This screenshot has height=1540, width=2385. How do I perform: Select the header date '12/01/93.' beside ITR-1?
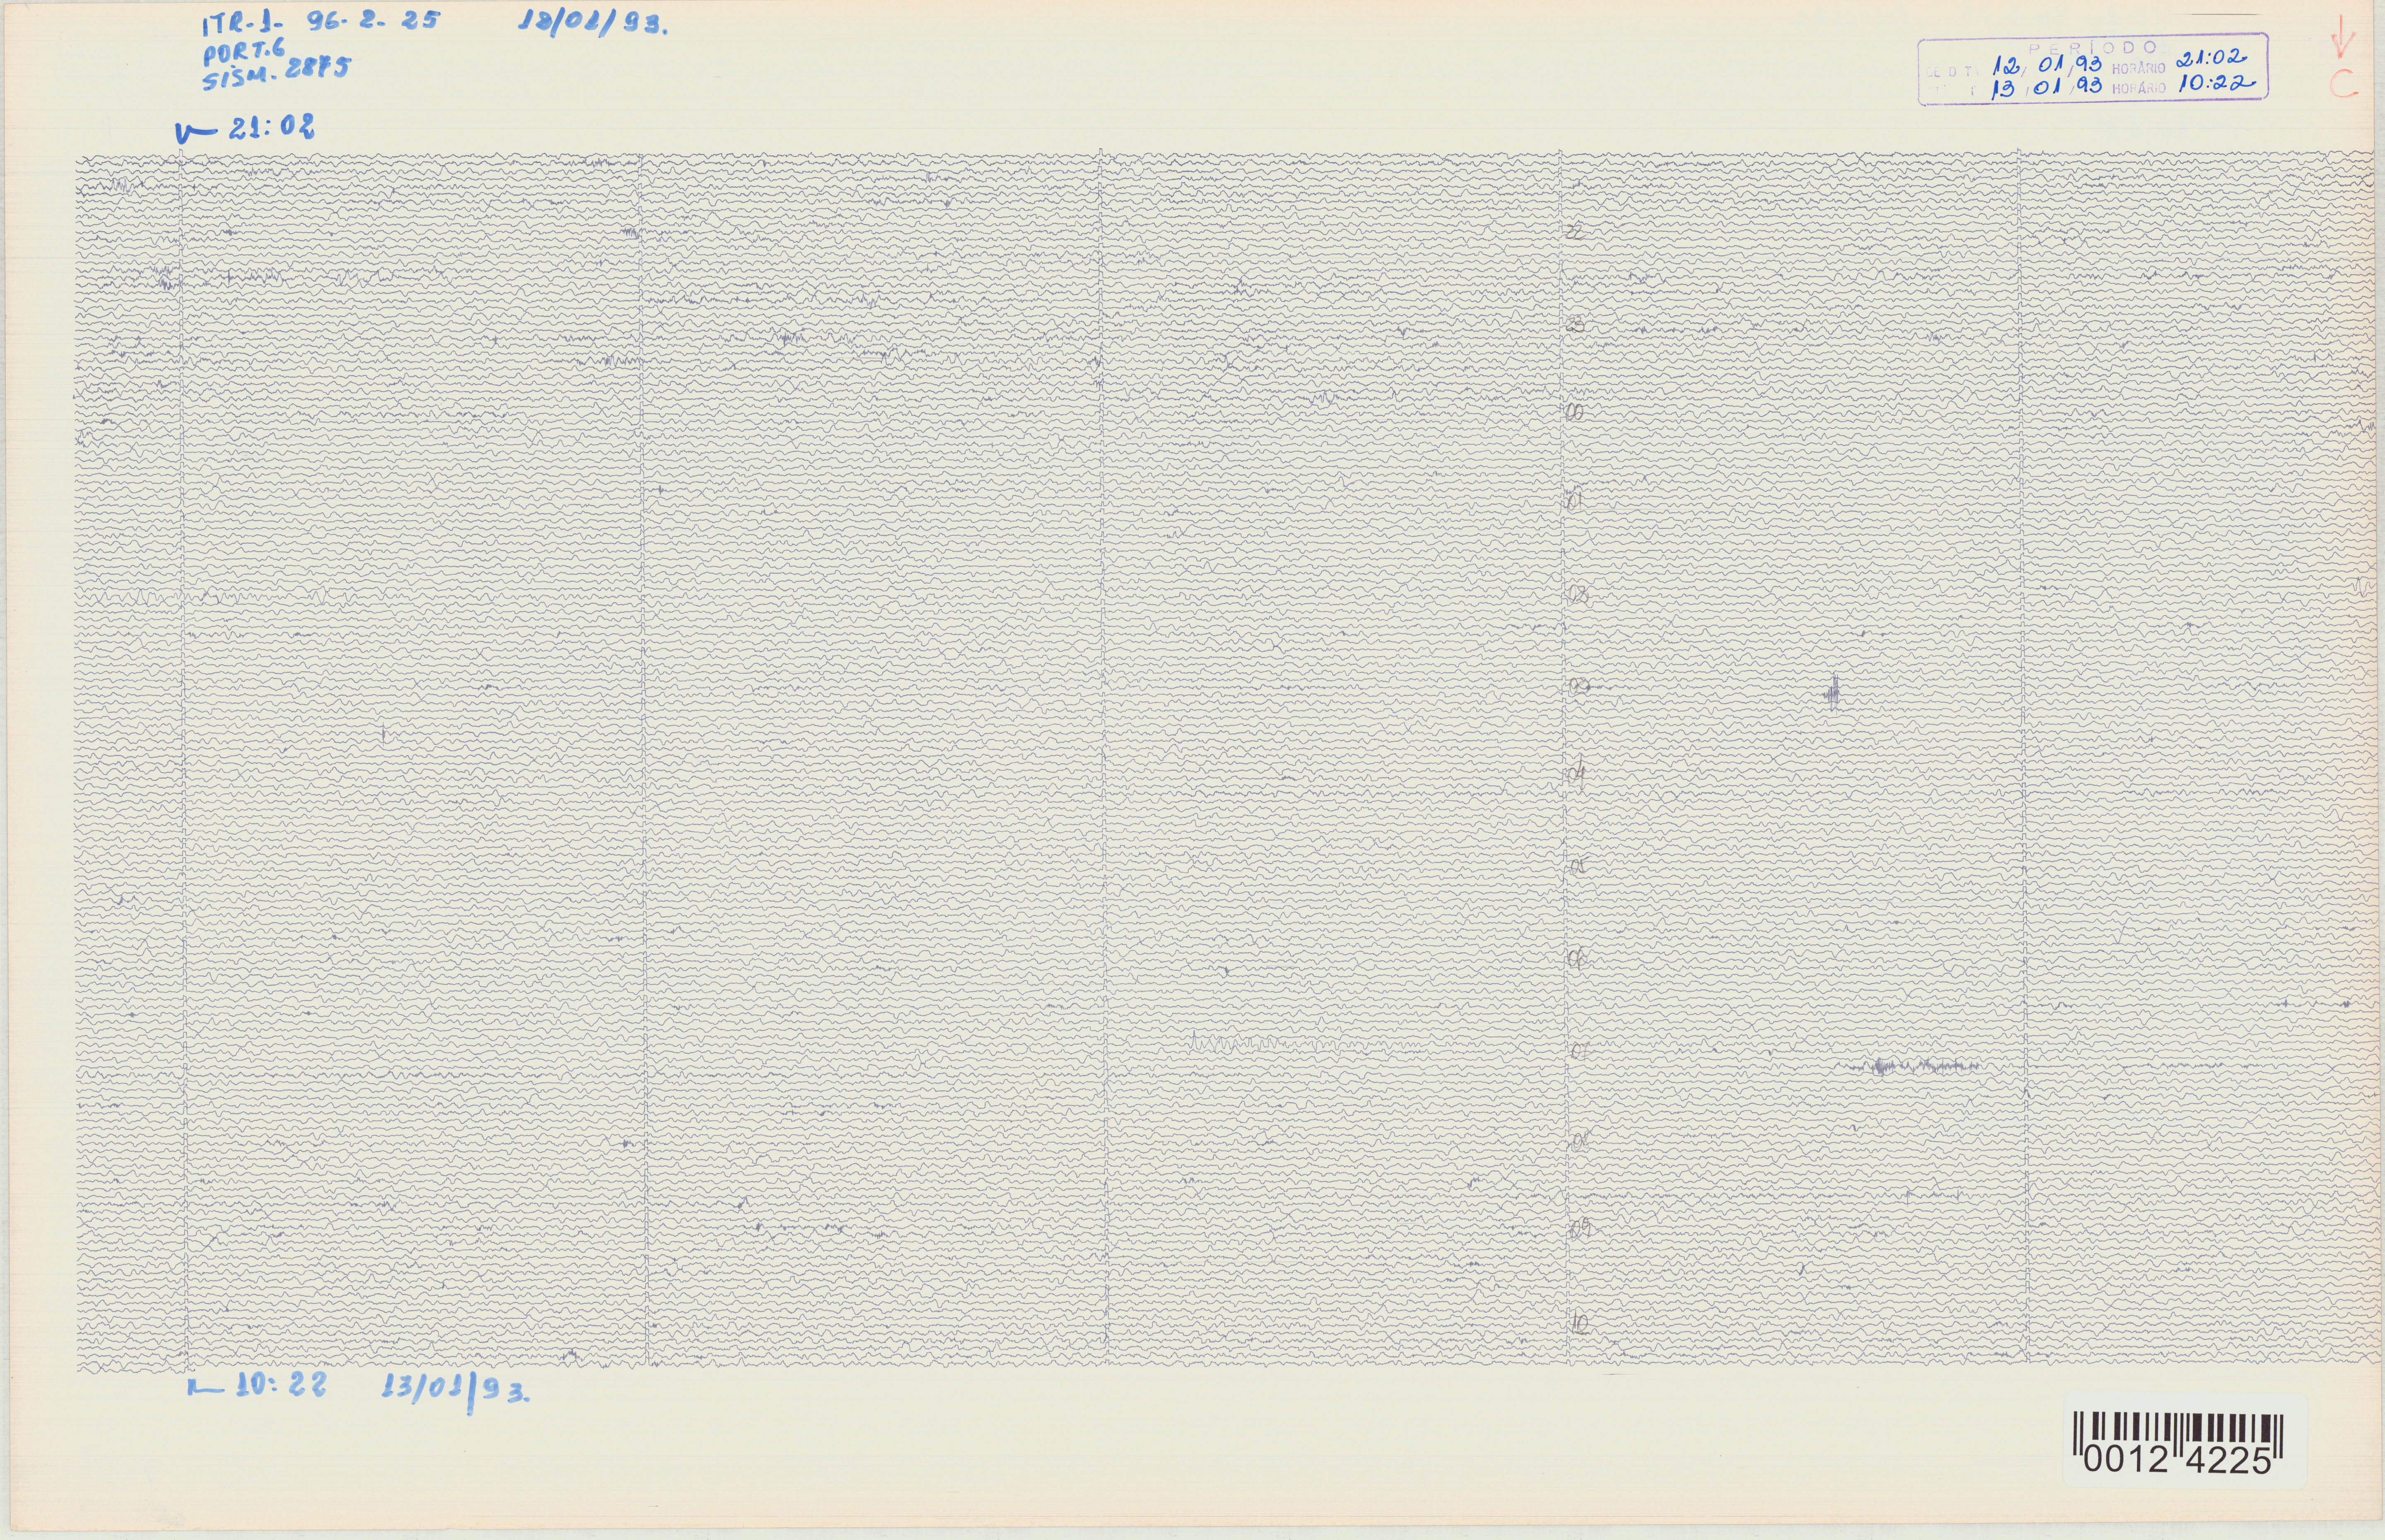(593, 24)
